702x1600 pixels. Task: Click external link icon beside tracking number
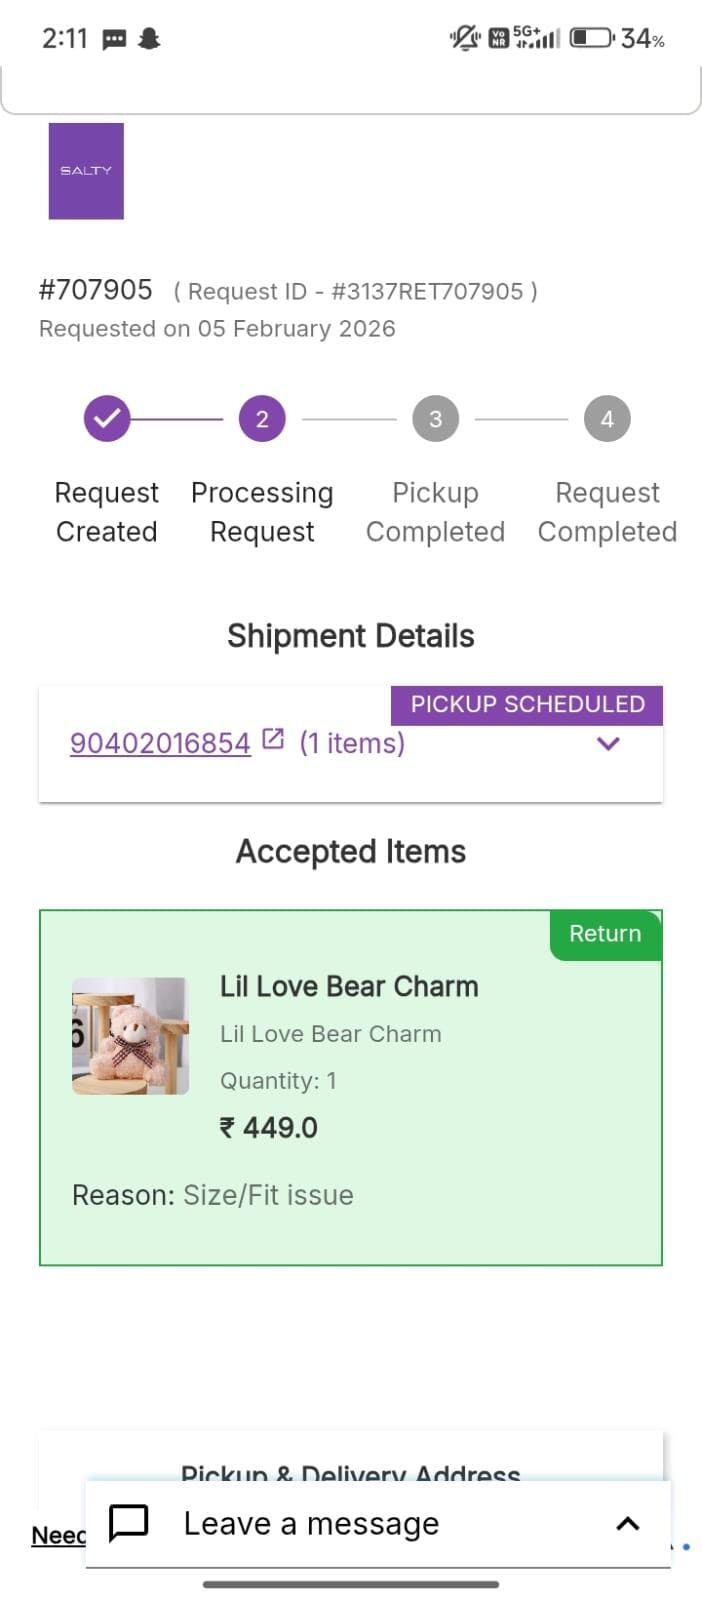coord(273,740)
